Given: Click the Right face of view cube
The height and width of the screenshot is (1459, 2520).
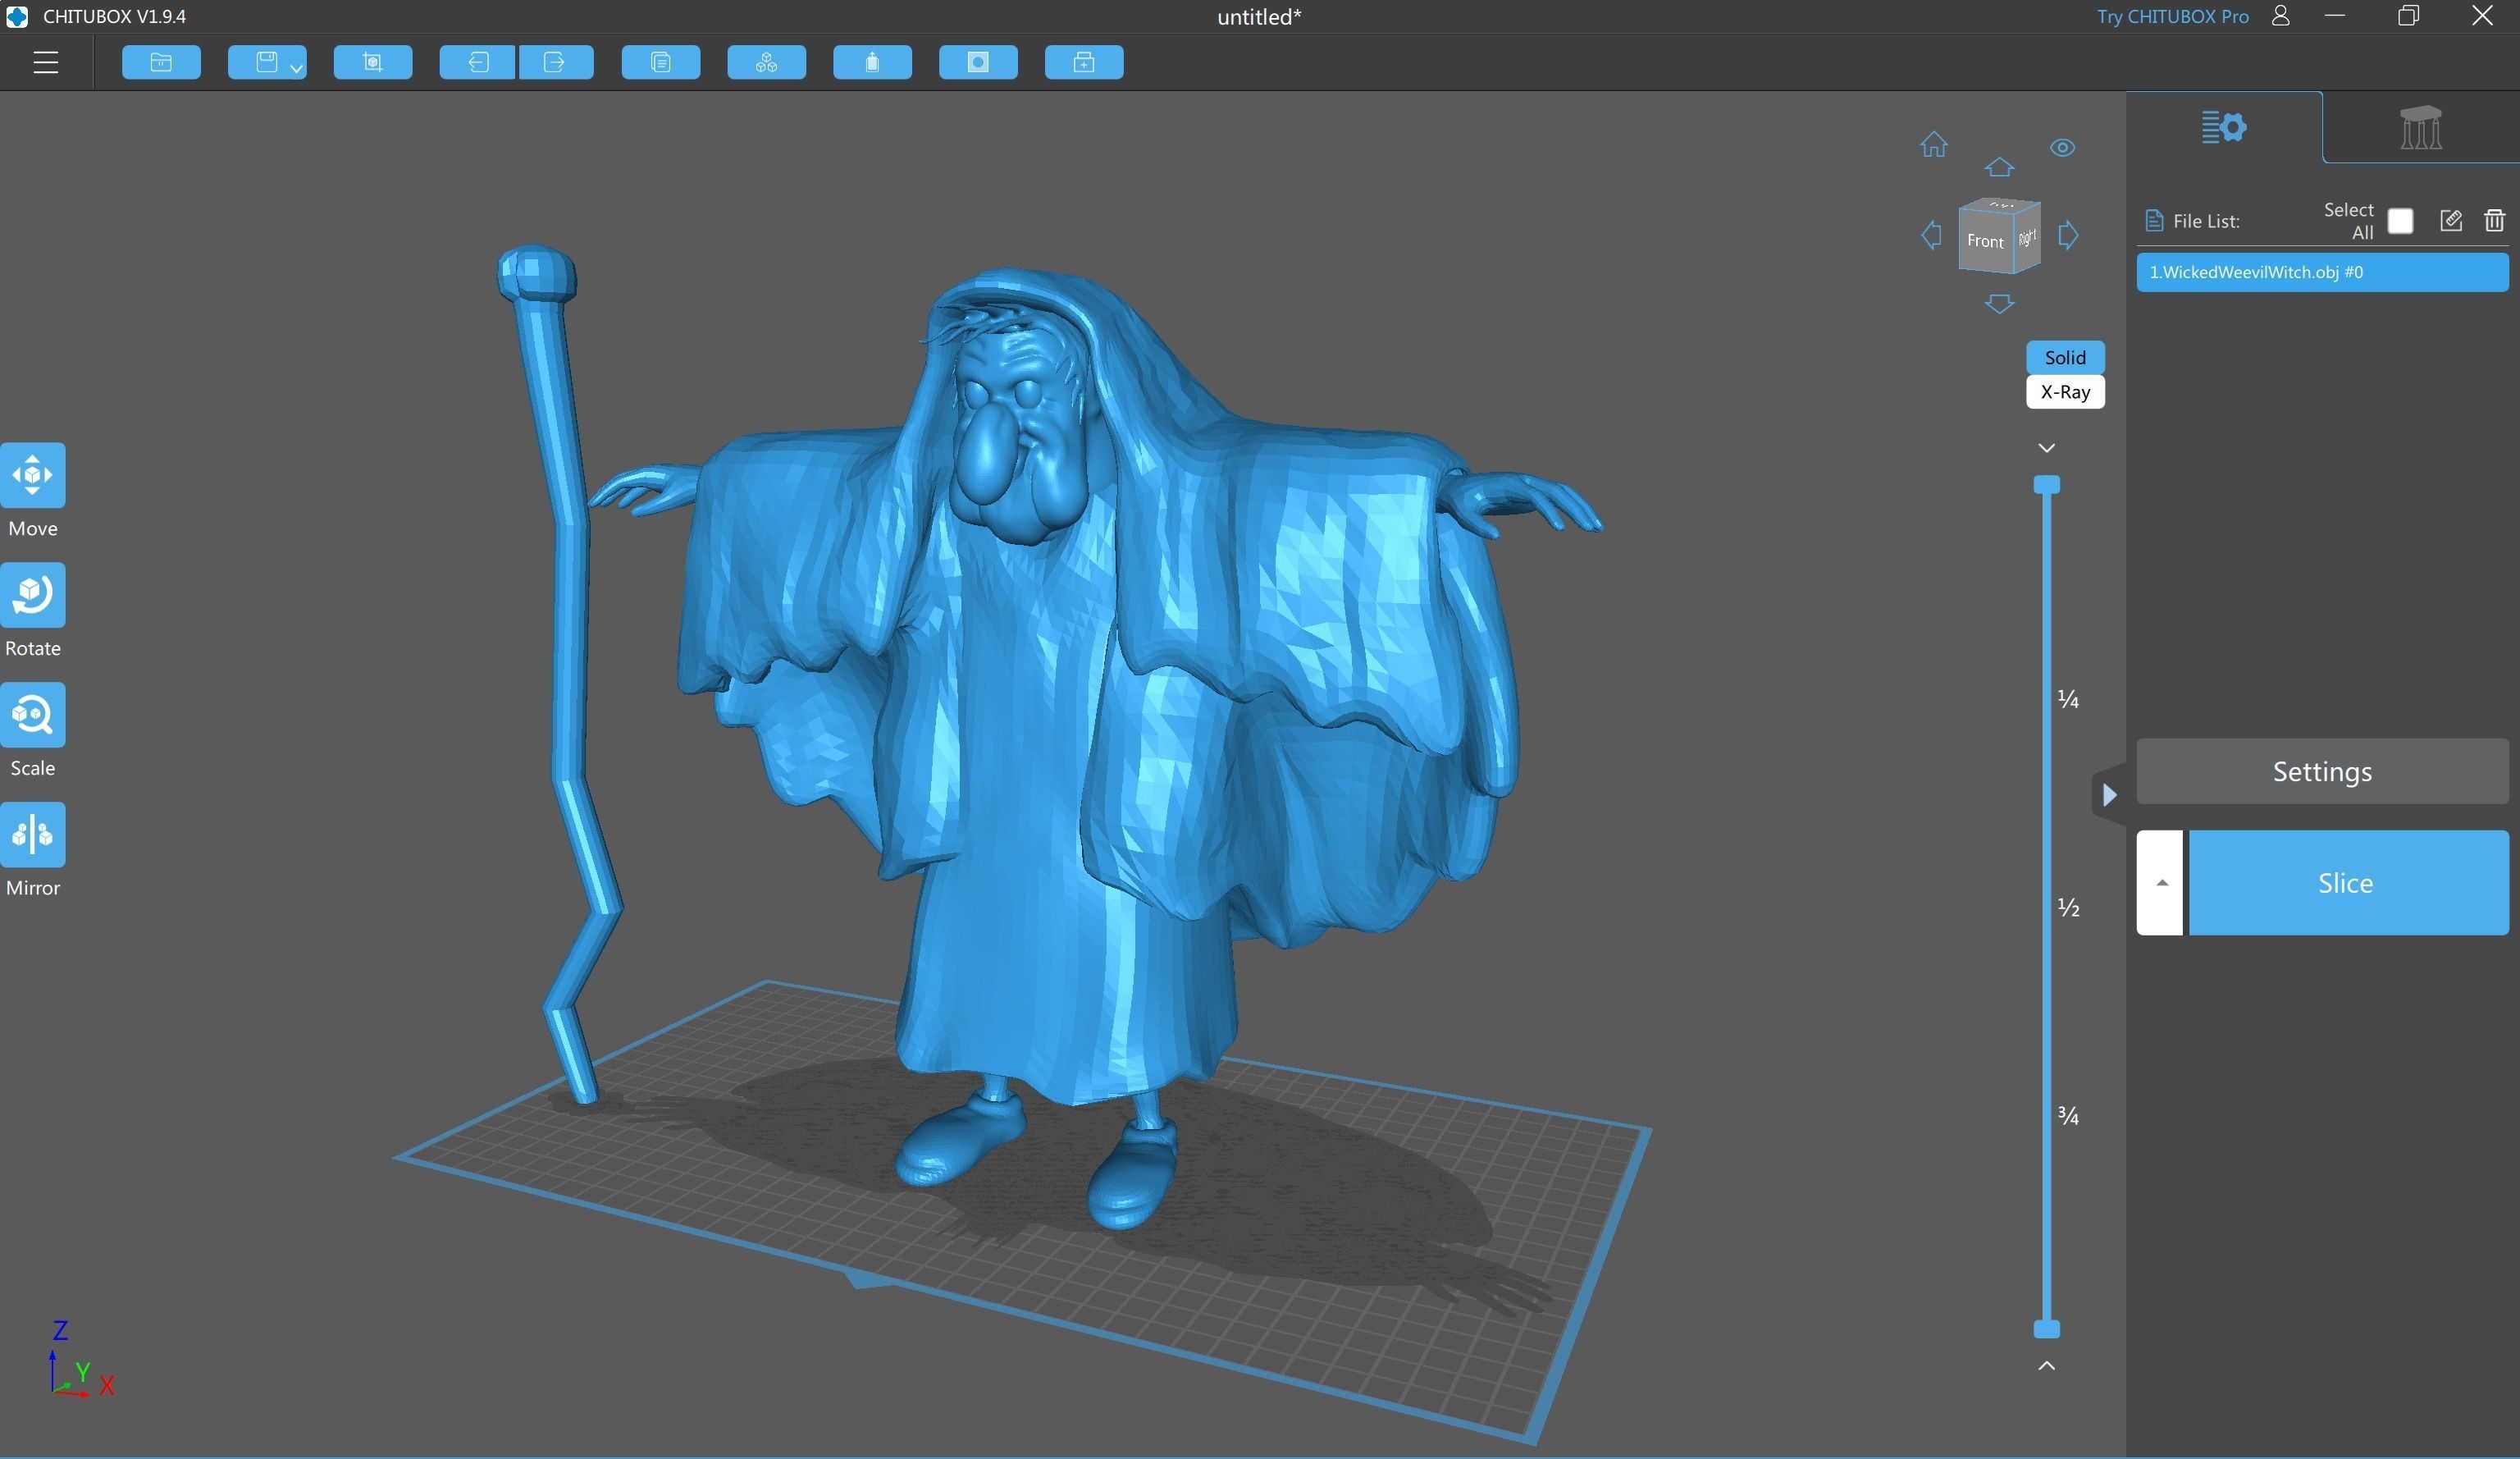Looking at the screenshot, I should [x=2026, y=238].
